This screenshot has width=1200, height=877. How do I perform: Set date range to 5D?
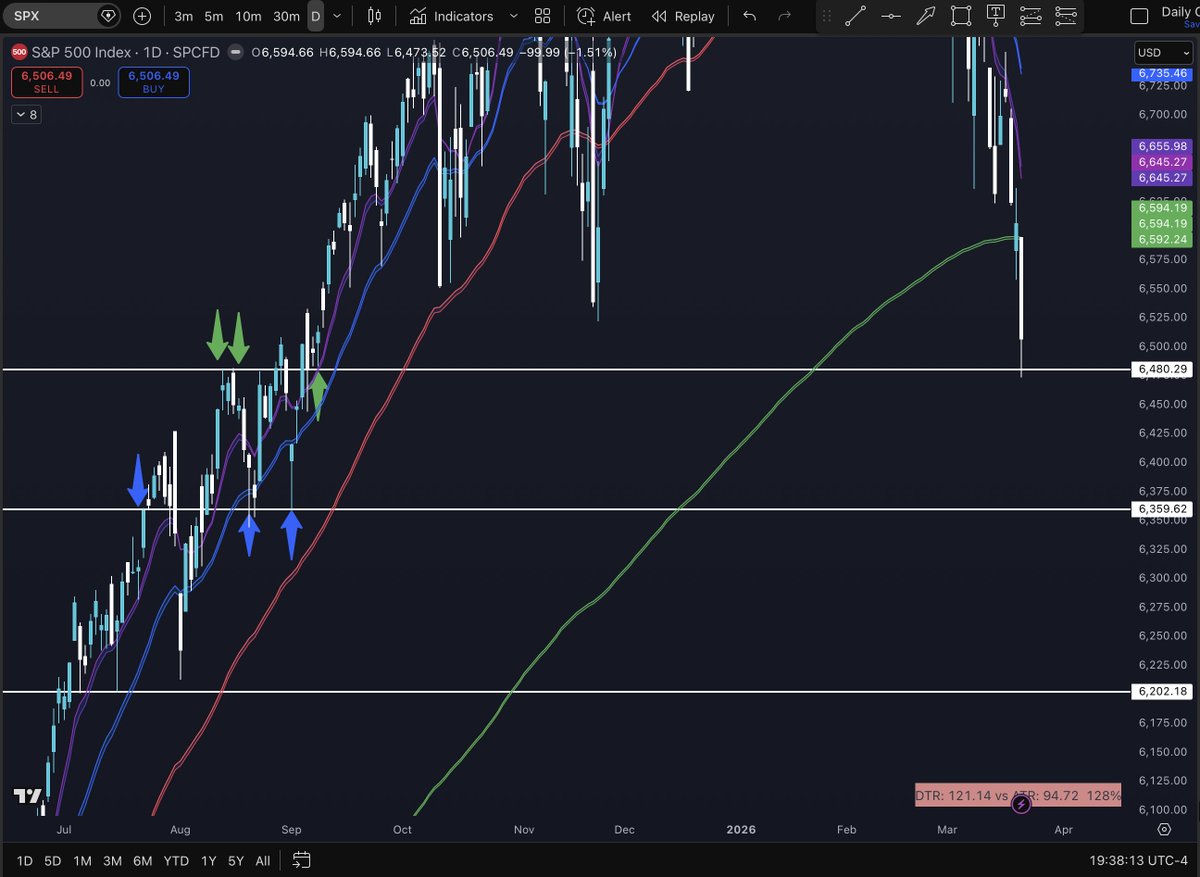[53, 860]
